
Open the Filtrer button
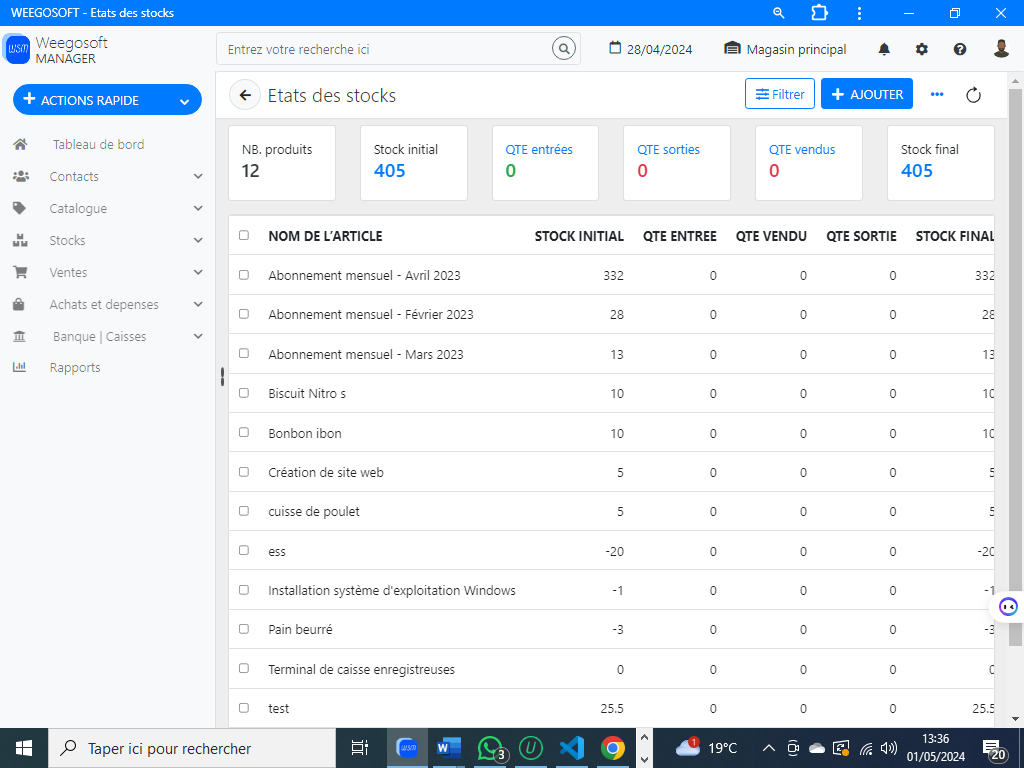pyautogui.click(x=778, y=93)
